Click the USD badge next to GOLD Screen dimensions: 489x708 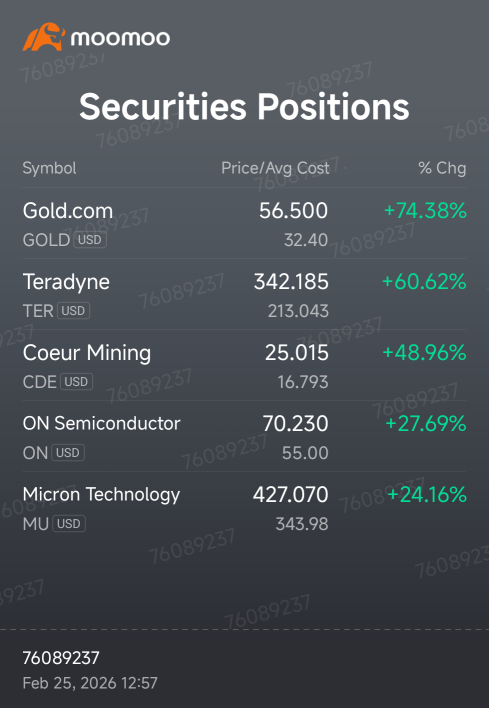[x=90, y=240]
